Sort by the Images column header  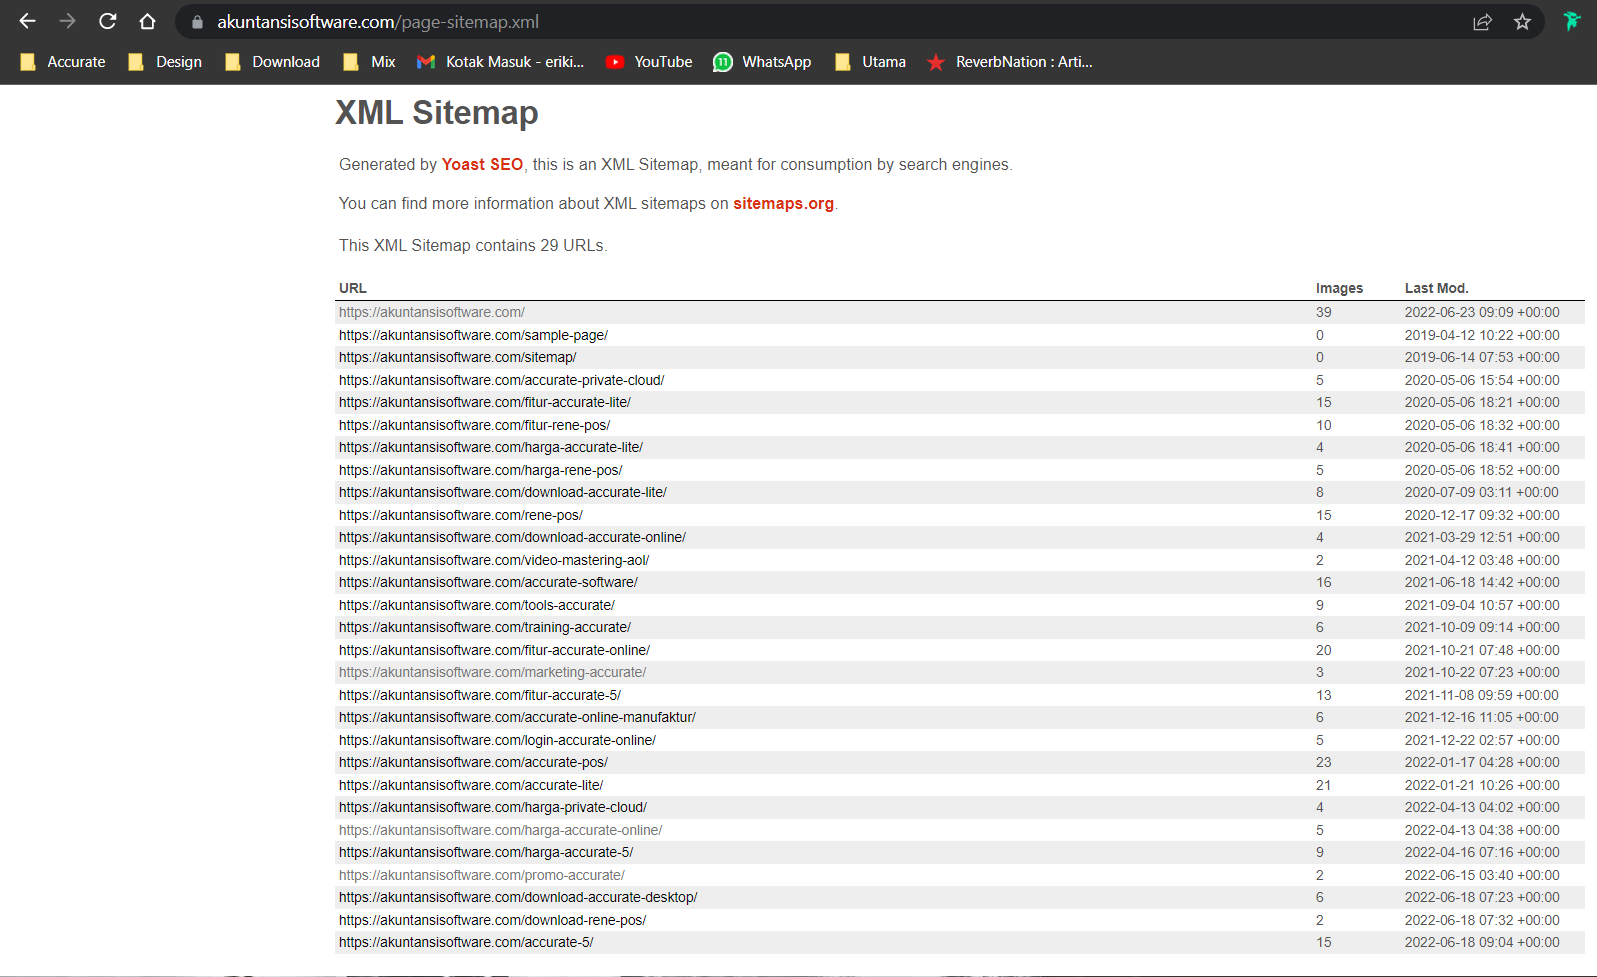(1339, 289)
